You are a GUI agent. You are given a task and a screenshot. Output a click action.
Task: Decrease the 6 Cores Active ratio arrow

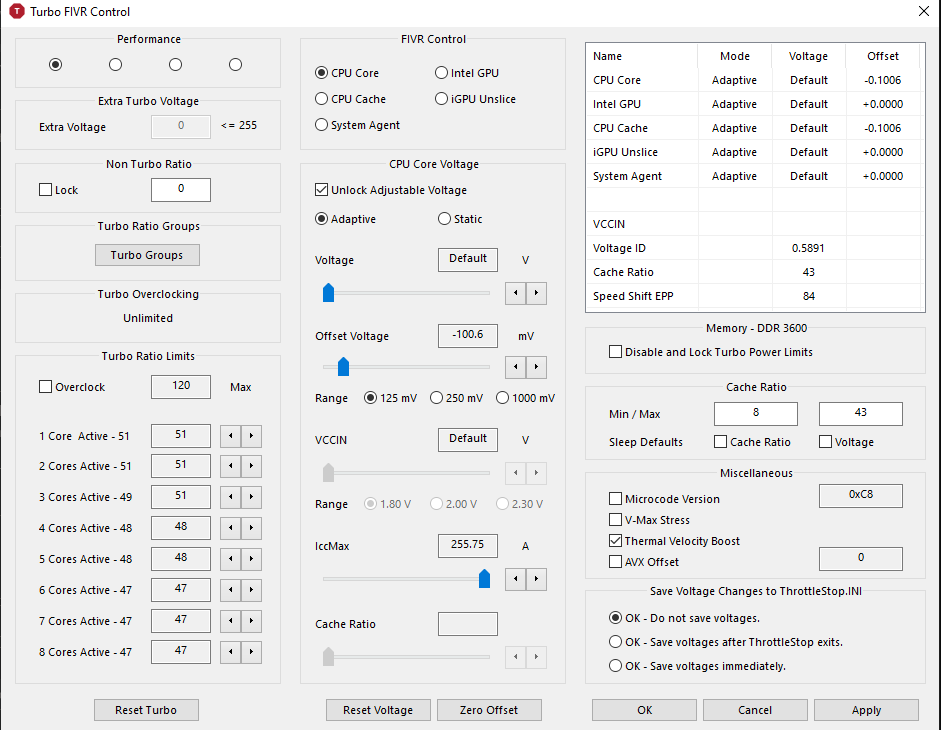click(230, 591)
